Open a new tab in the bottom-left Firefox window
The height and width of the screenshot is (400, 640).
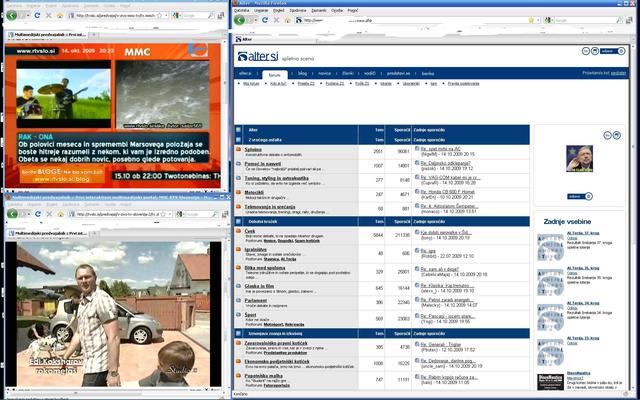tap(93, 233)
